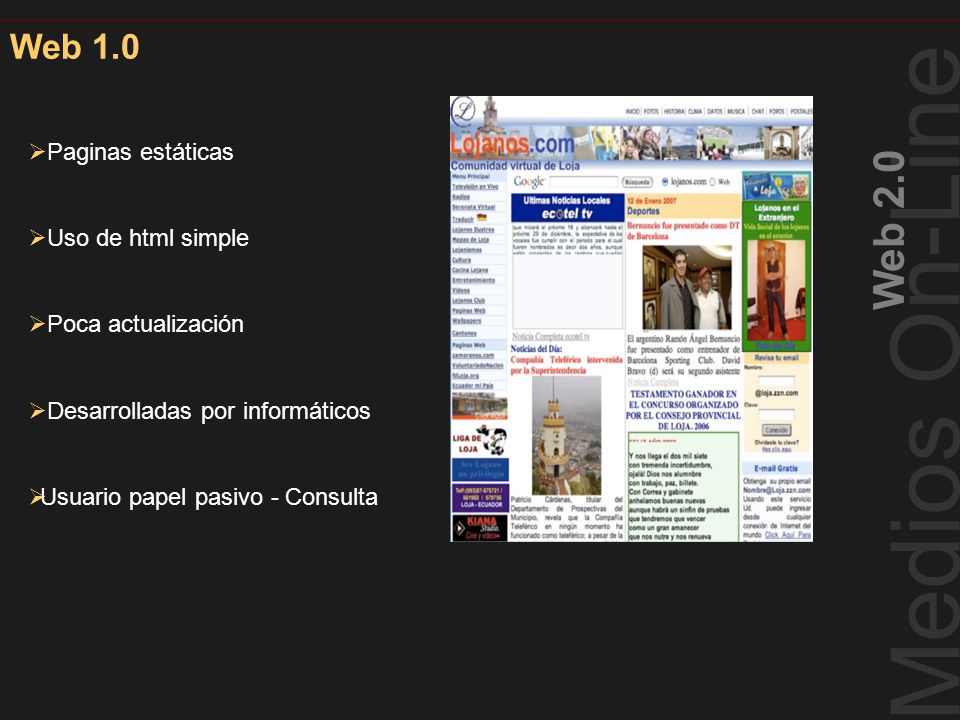Open the HISTORIA menu item

coord(674,111)
